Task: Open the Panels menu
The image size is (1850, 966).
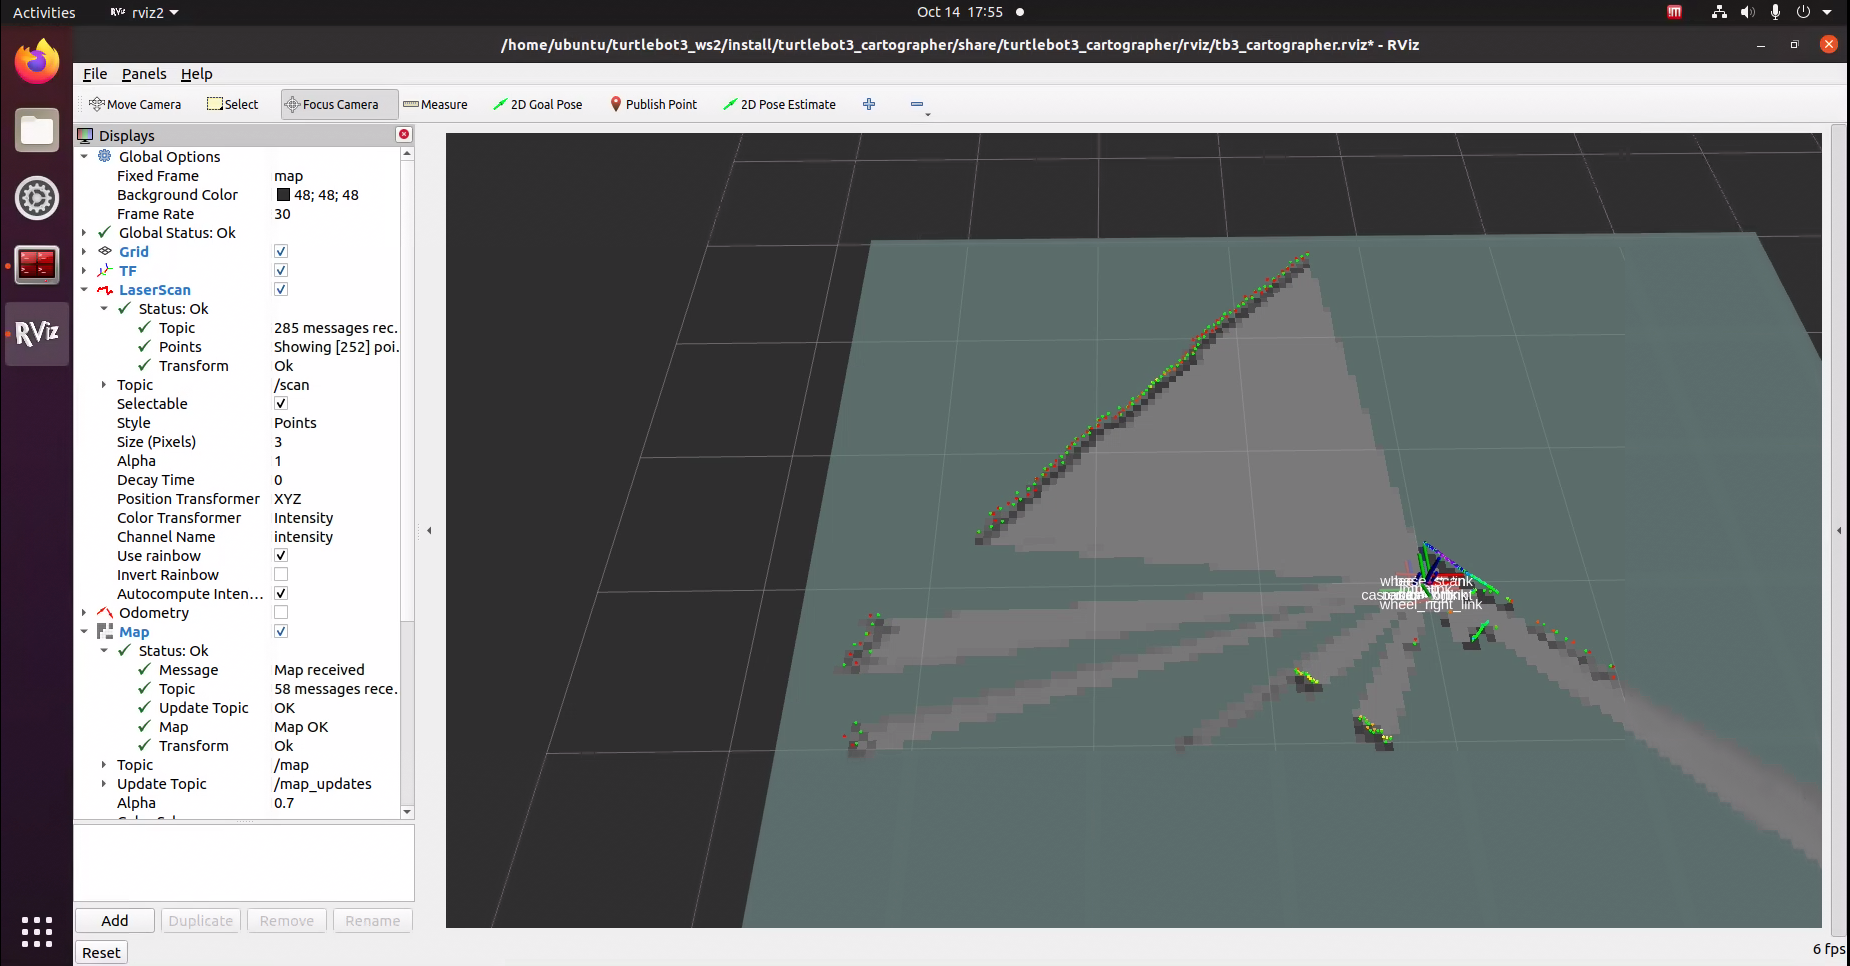Action: pos(144,74)
